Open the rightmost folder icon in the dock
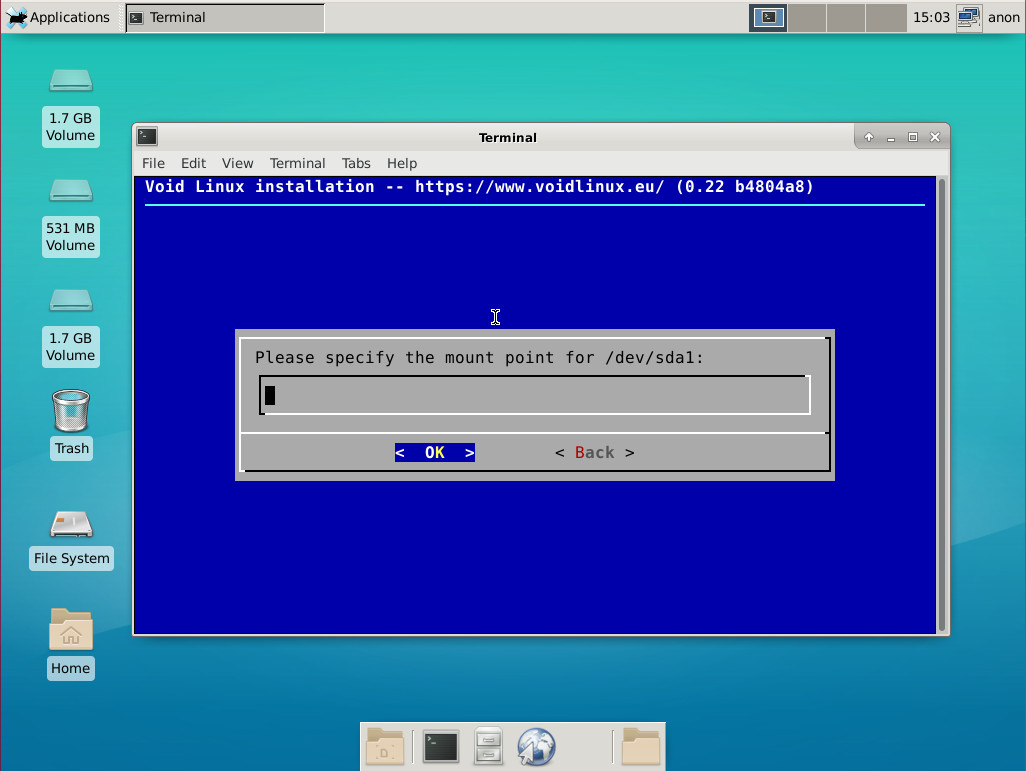 click(x=641, y=746)
